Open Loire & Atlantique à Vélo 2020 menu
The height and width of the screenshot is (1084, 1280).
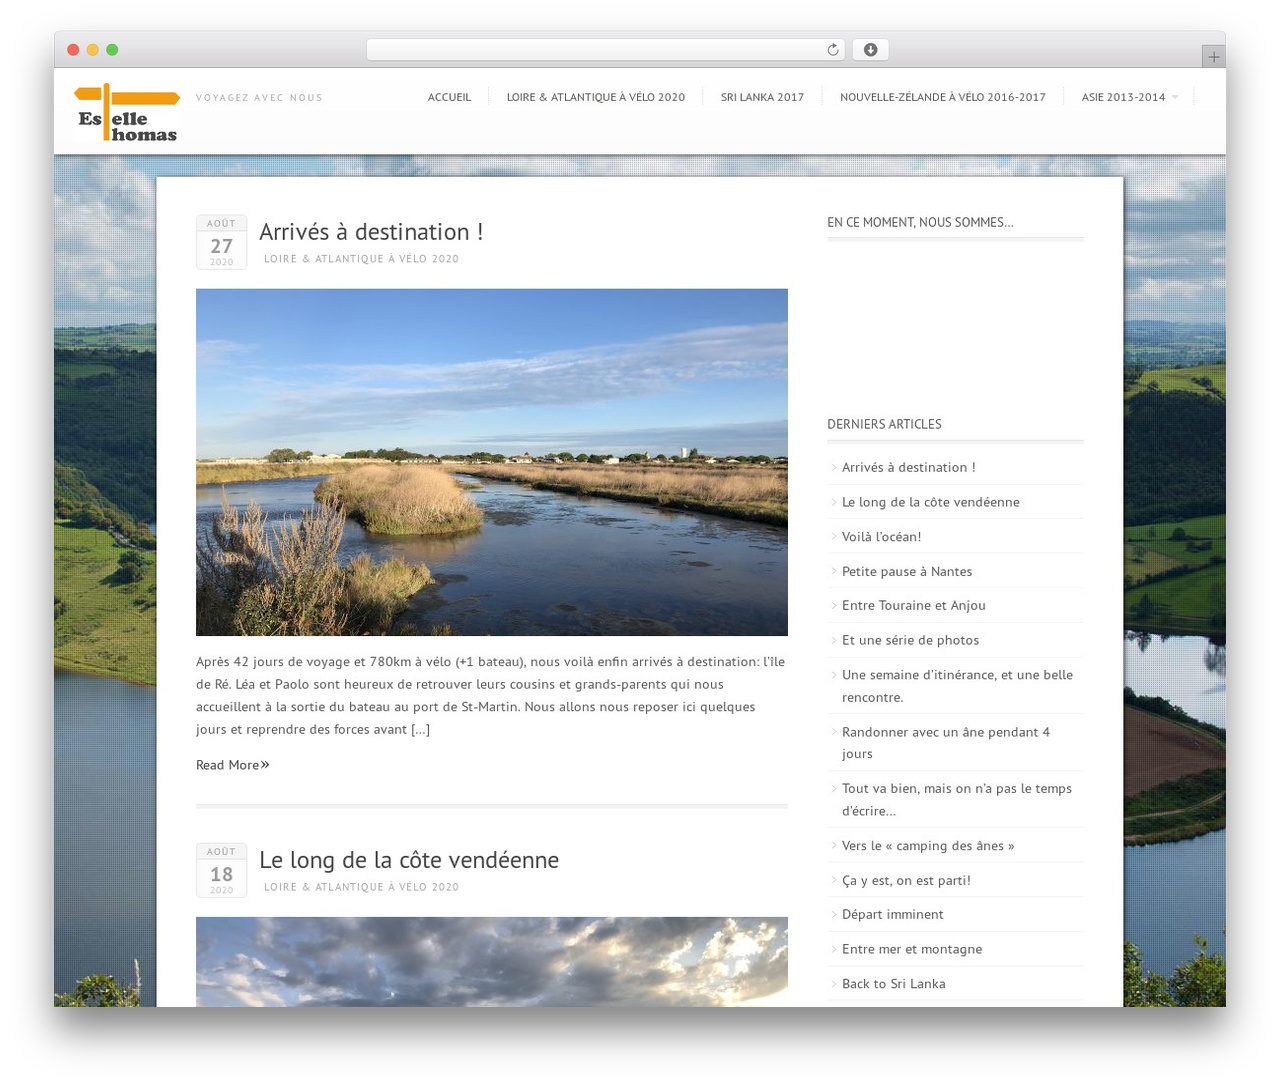coord(596,97)
